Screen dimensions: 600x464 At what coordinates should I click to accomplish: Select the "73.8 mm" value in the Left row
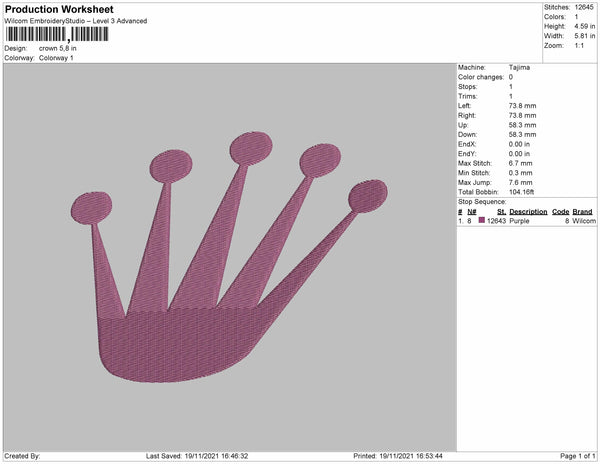(522, 106)
